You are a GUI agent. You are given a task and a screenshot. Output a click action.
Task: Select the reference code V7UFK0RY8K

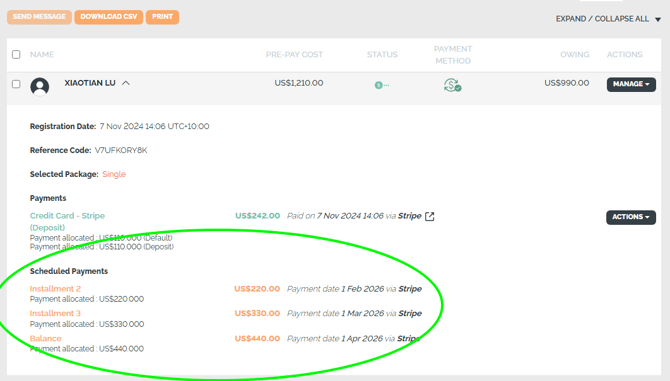(121, 150)
